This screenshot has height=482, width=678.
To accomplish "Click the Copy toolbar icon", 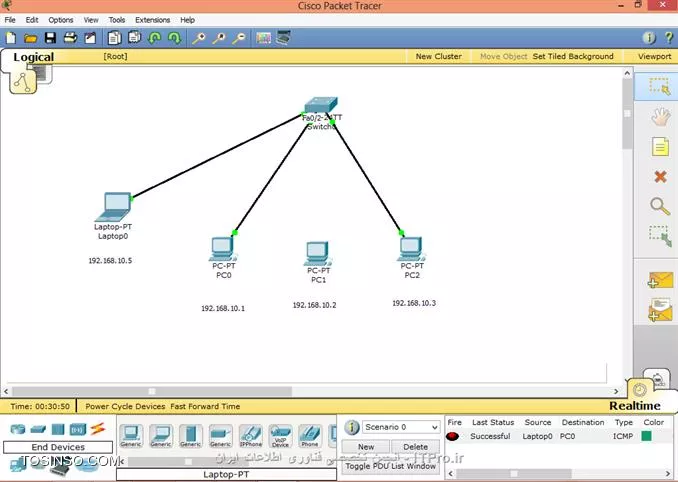I will [x=114, y=38].
